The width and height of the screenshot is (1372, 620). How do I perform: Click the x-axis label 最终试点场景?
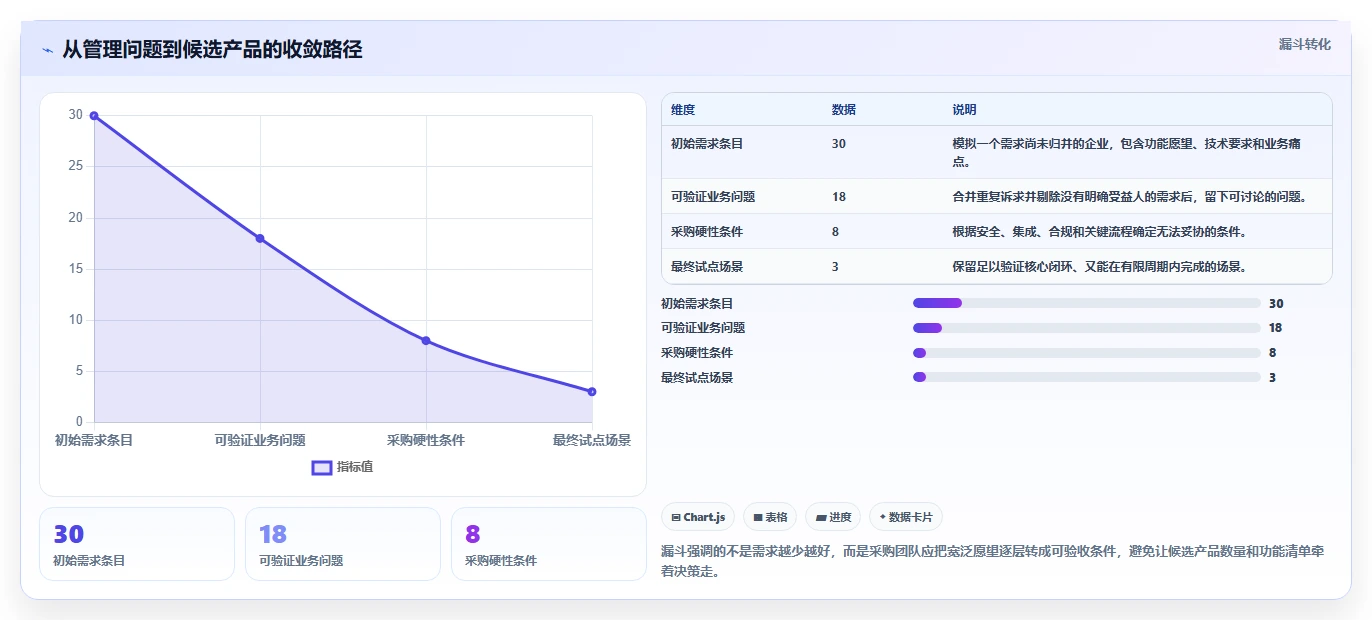pos(592,440)
